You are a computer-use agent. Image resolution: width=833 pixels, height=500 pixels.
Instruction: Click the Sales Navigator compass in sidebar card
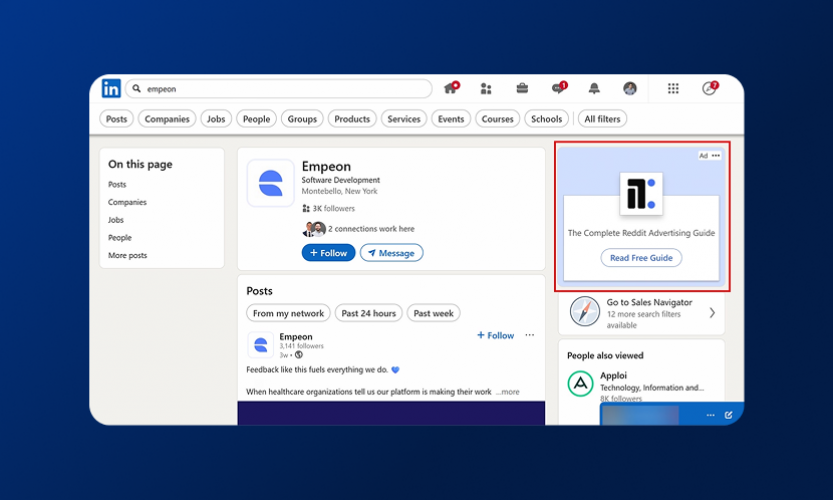click(584, 311)
